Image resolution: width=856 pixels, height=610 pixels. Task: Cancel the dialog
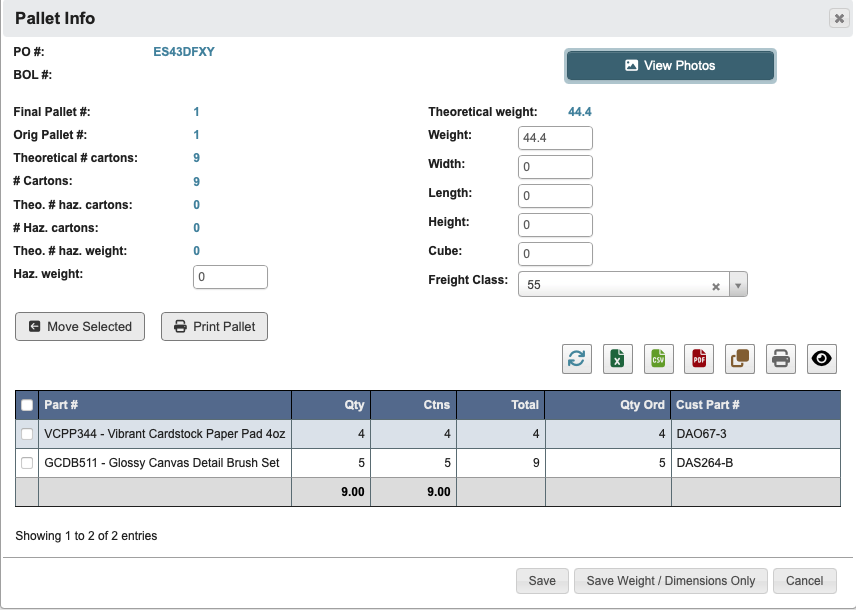click(x=804, y=581)
